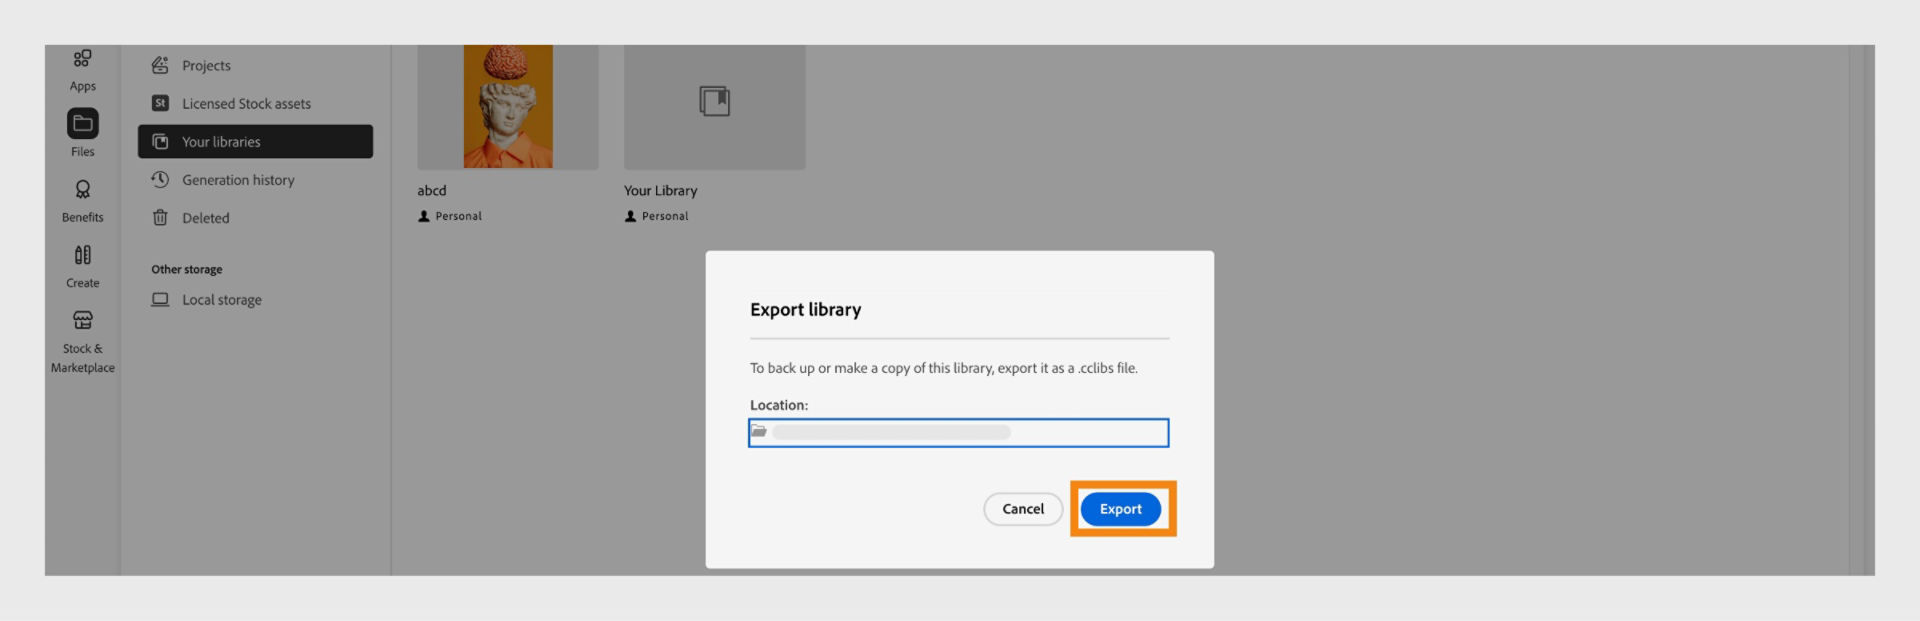This screenshot has width=1920, height=621.
Task: Select Your libraries menu item
Action: [x=255, y=141]
